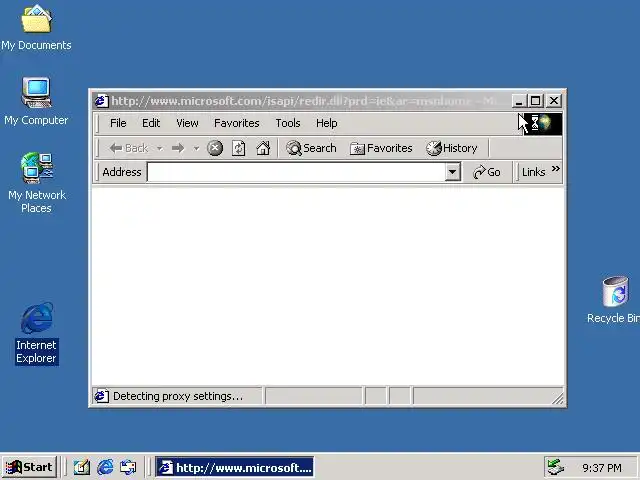Expand the Forward history dropdown arrow
Image resolution: width=640 pixels, height=480 pixels.
(x=196, y=148)
